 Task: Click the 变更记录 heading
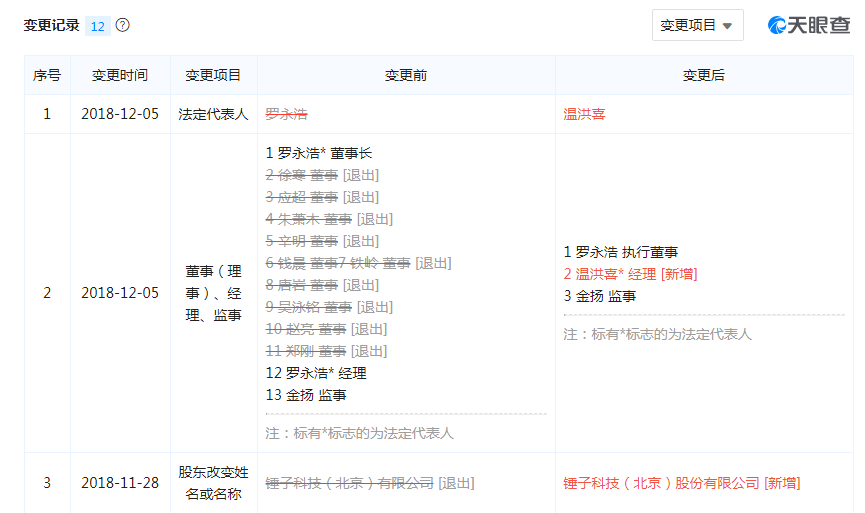tap(51, 25)
